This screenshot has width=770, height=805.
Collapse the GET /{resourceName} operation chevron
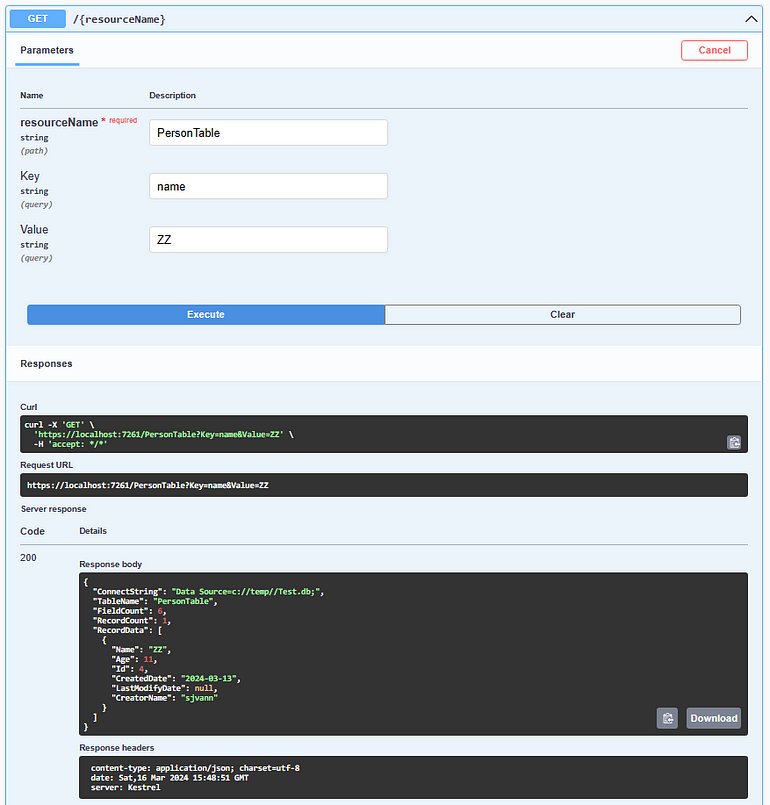[751, 19]
